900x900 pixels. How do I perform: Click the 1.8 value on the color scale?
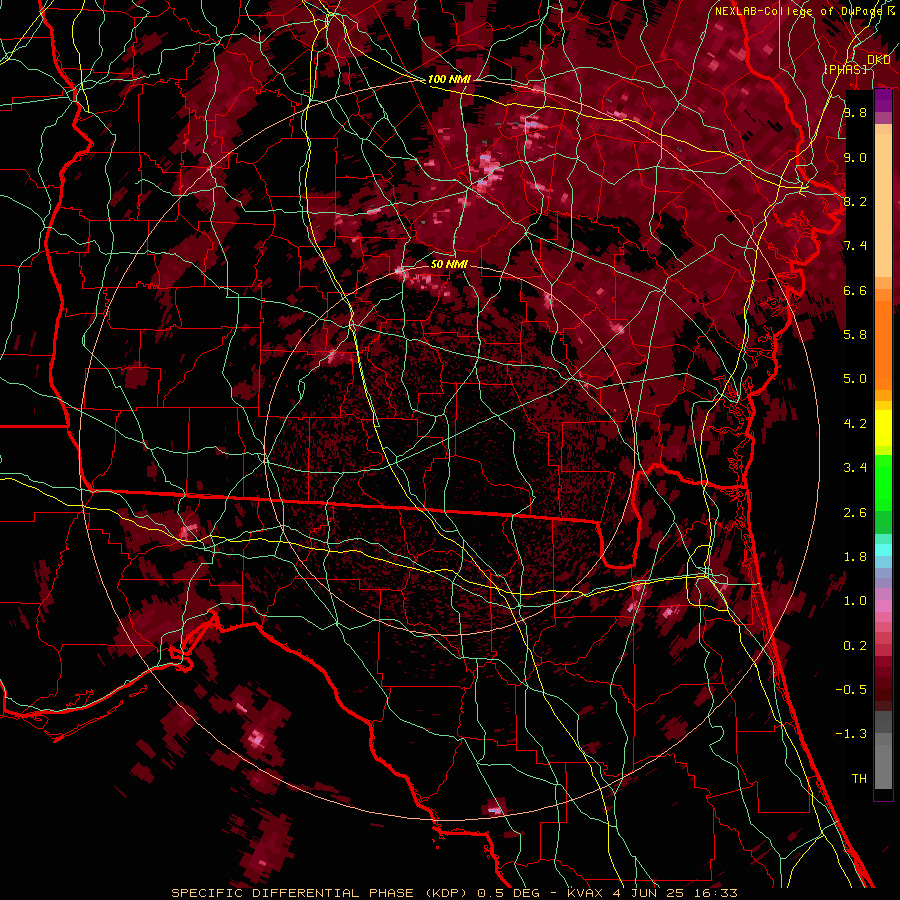point(855,557)
